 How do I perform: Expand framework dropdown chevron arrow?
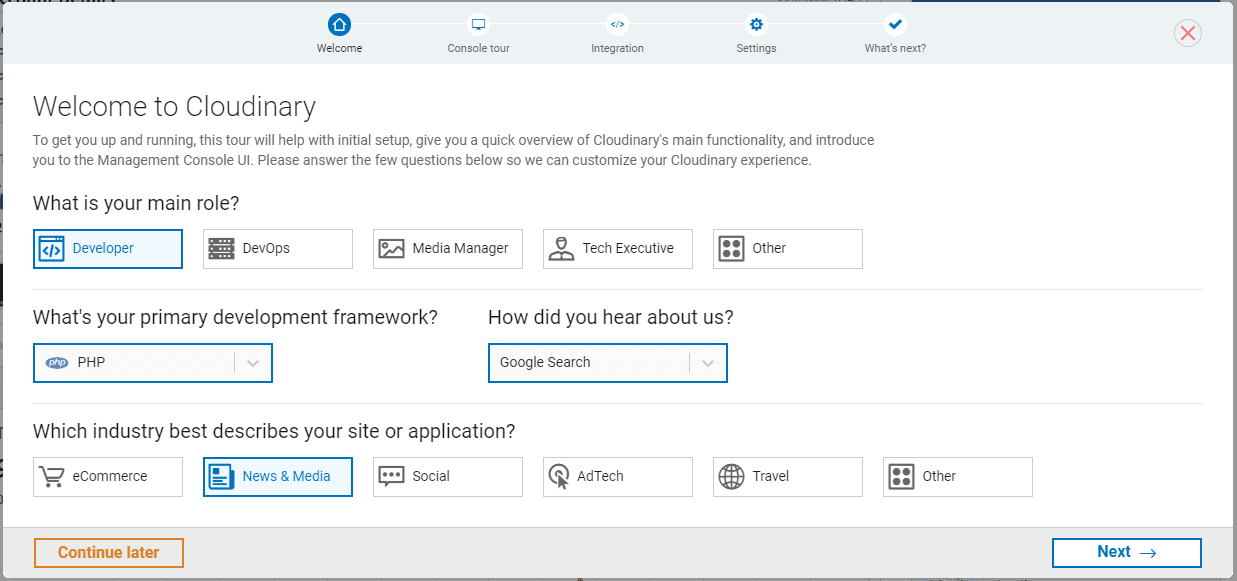point(253,363)
